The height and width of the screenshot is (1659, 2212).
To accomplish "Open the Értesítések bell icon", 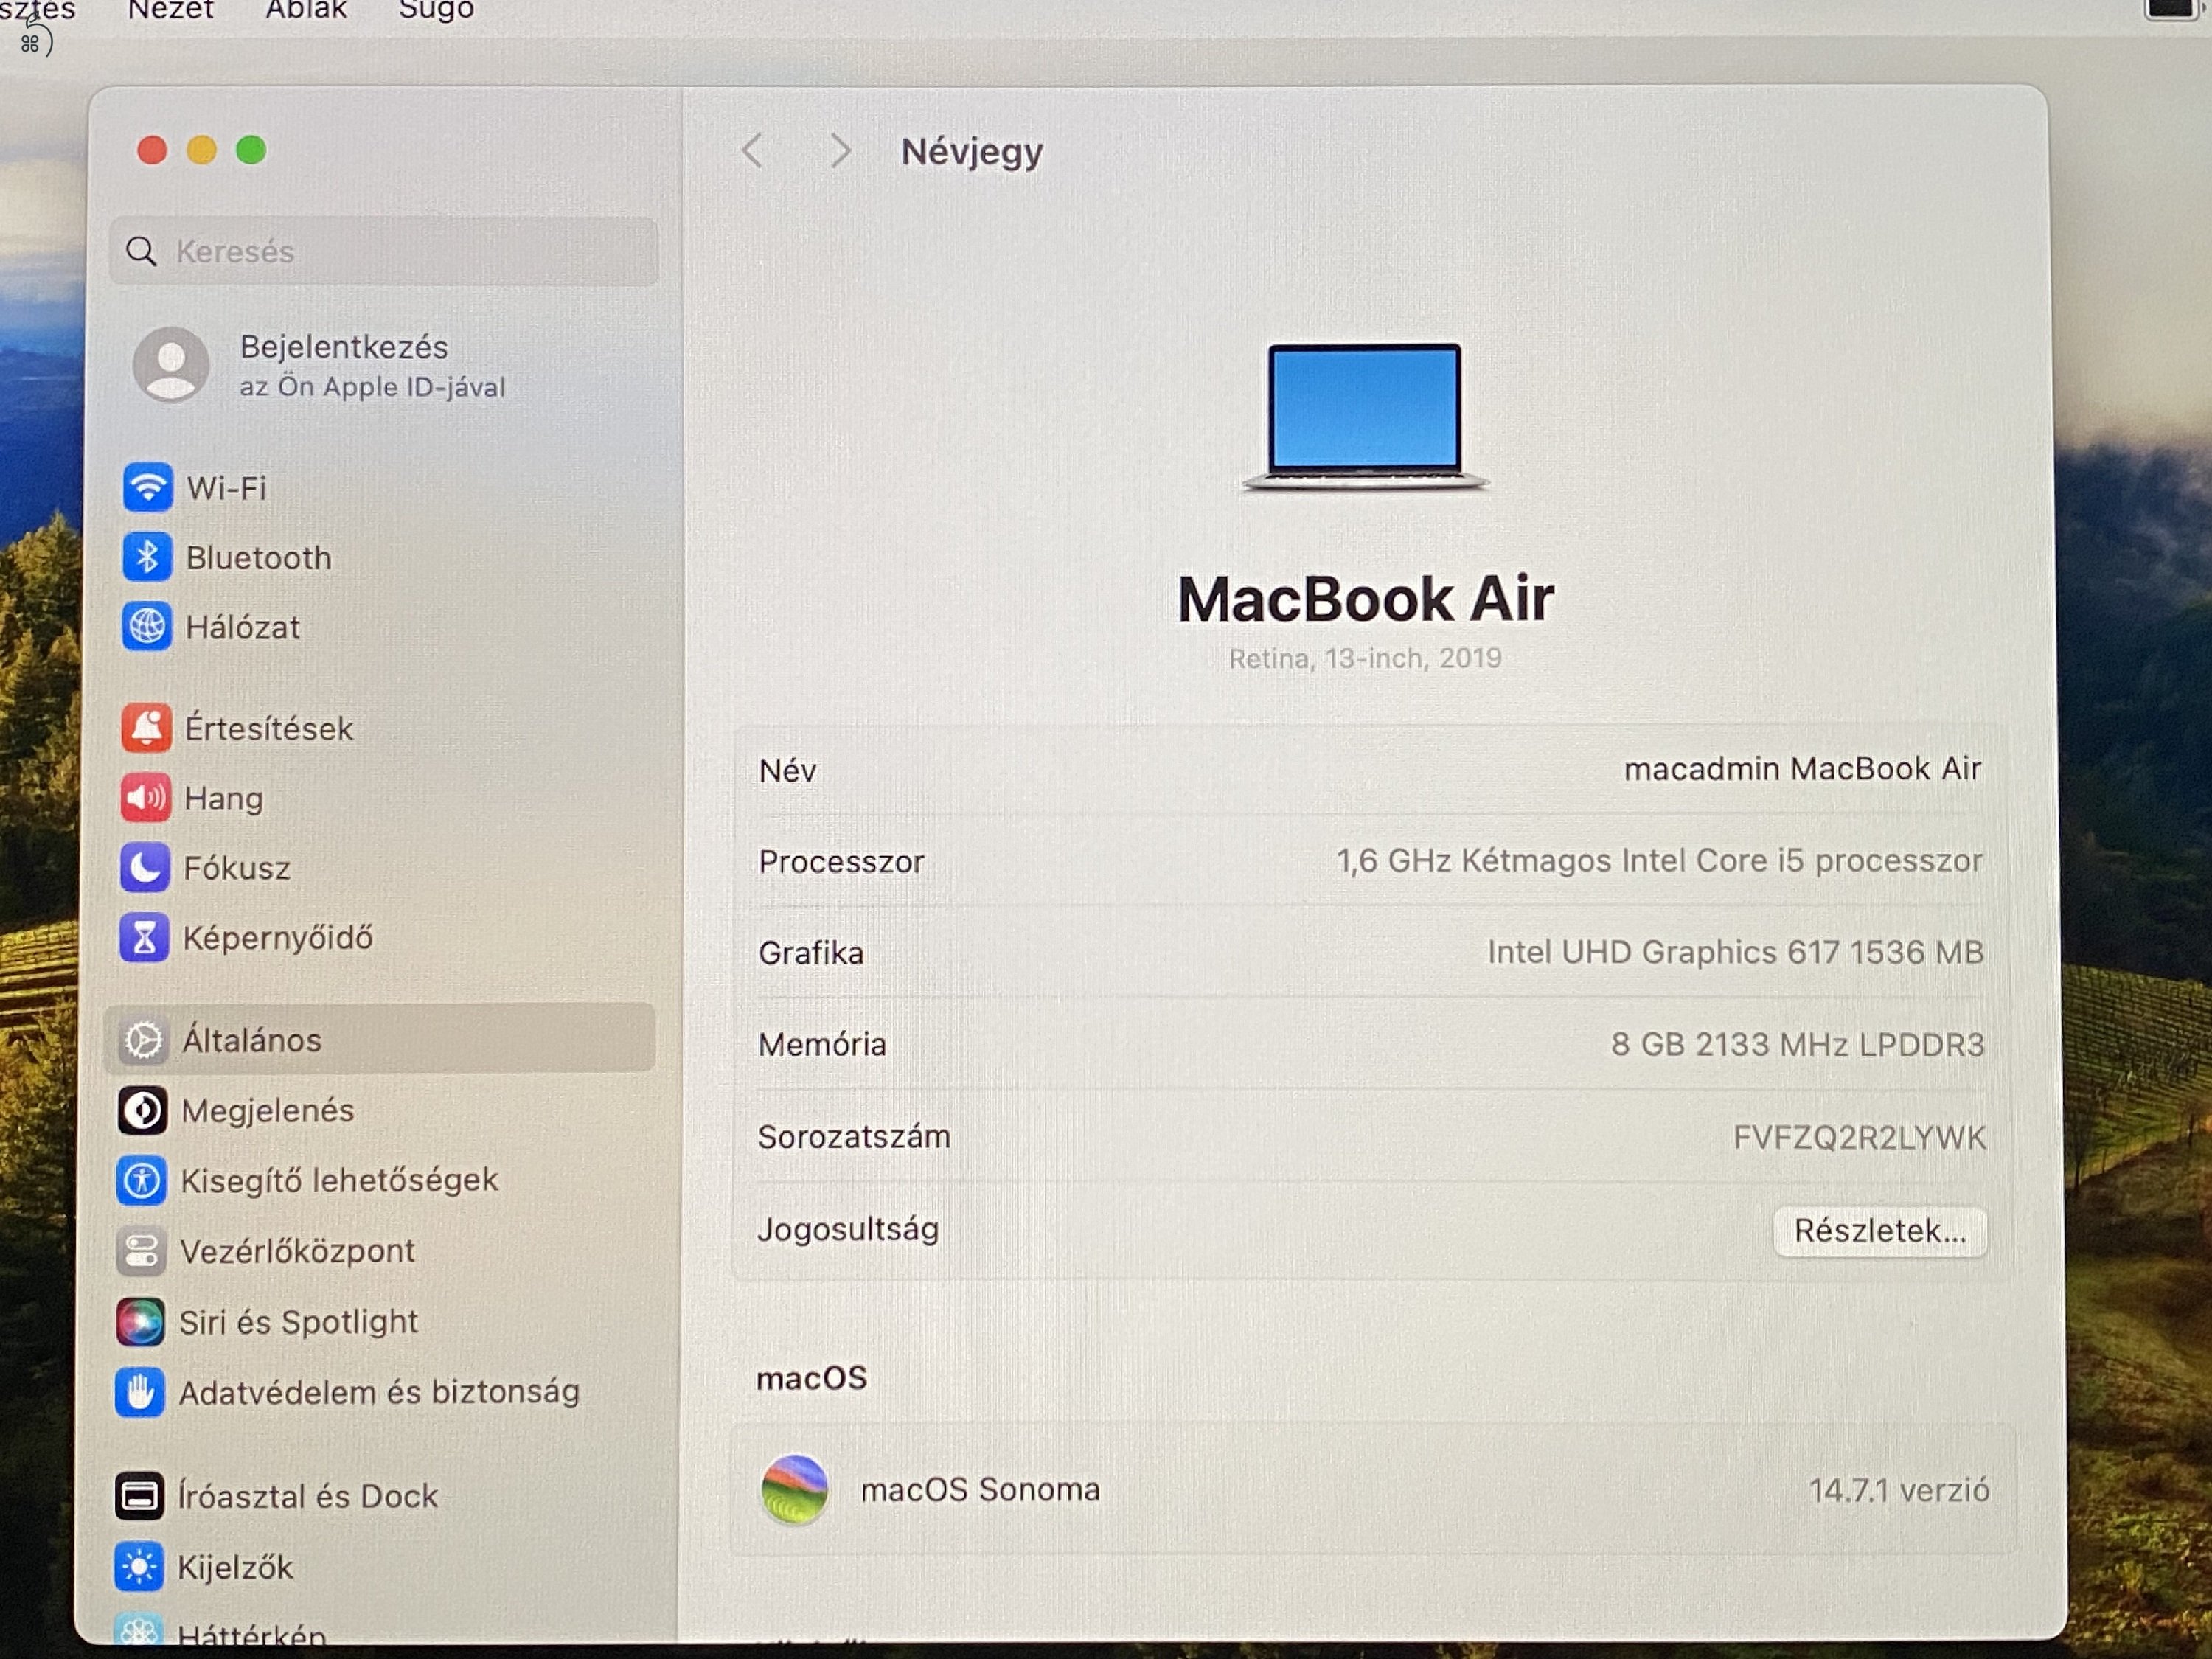I will [x=146, y=728].
